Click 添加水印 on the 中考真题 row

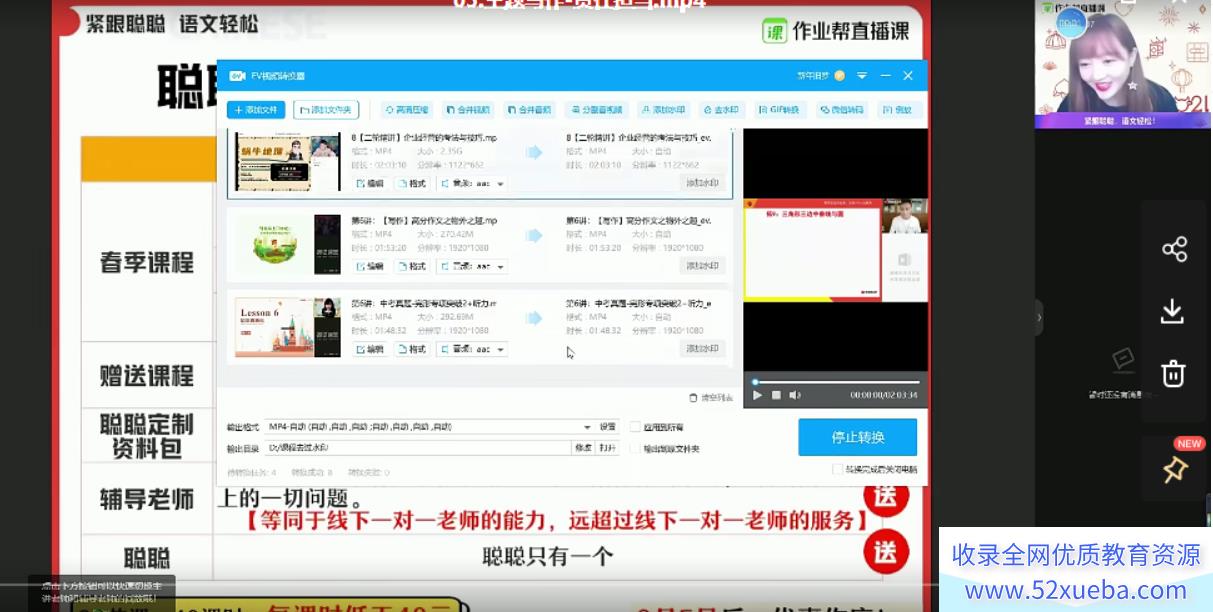(702, 349)
